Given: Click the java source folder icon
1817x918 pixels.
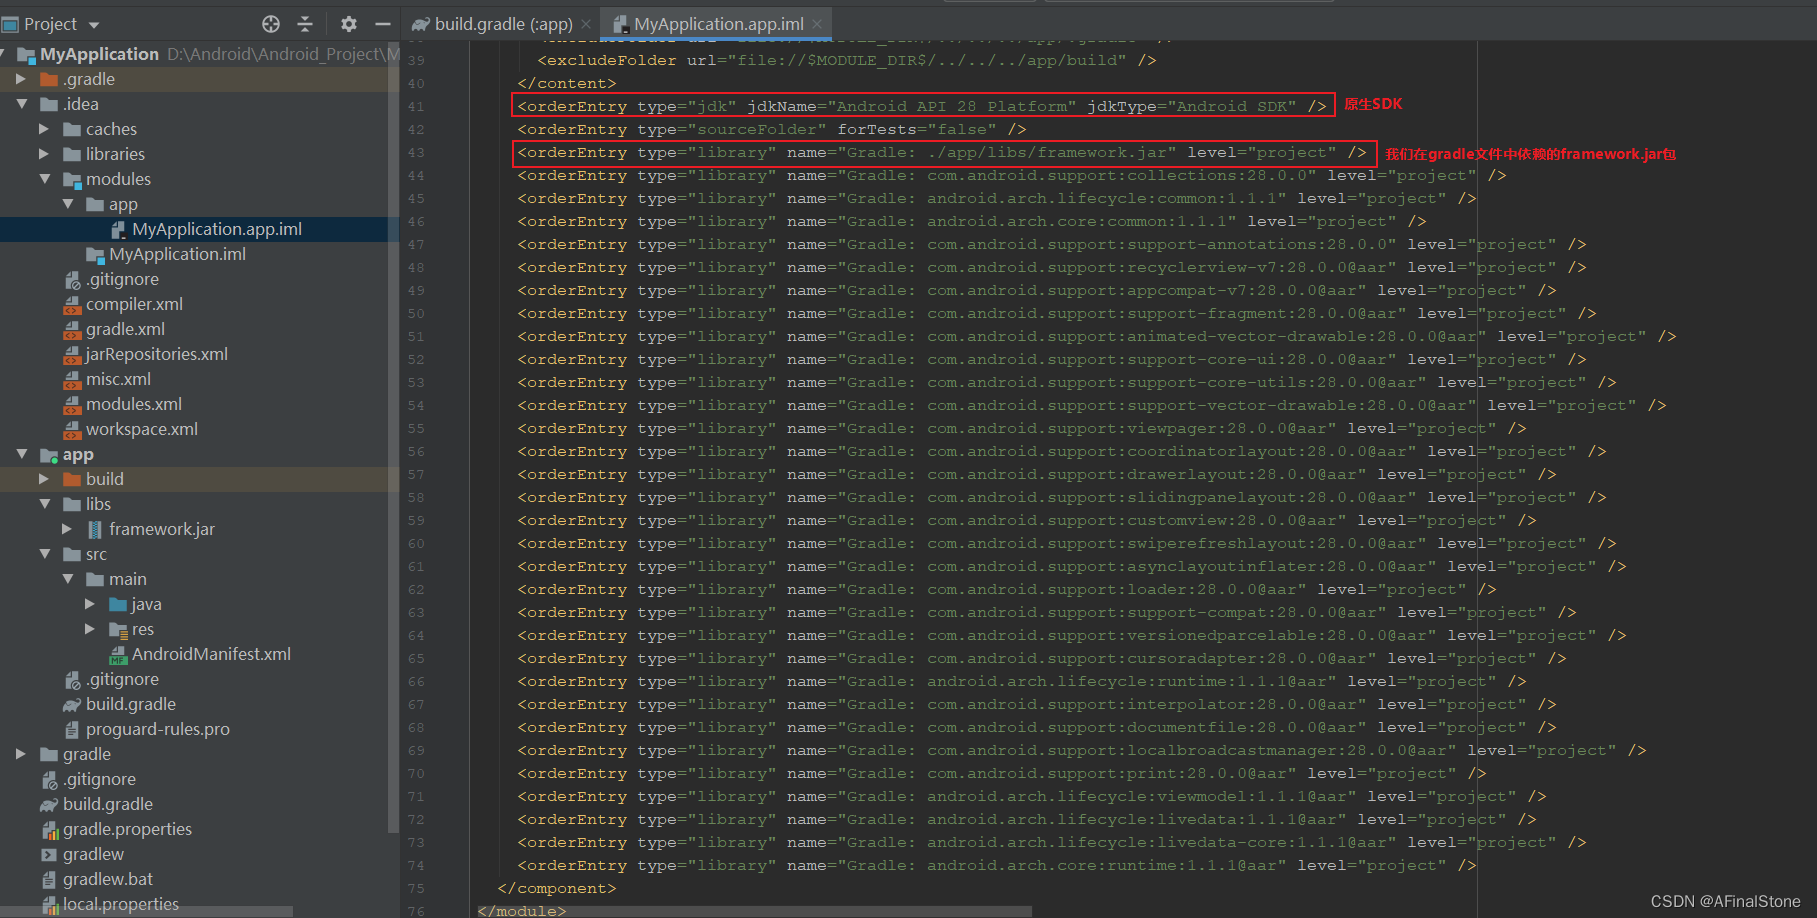Looking at the screenshot, I should click(118, 604).
